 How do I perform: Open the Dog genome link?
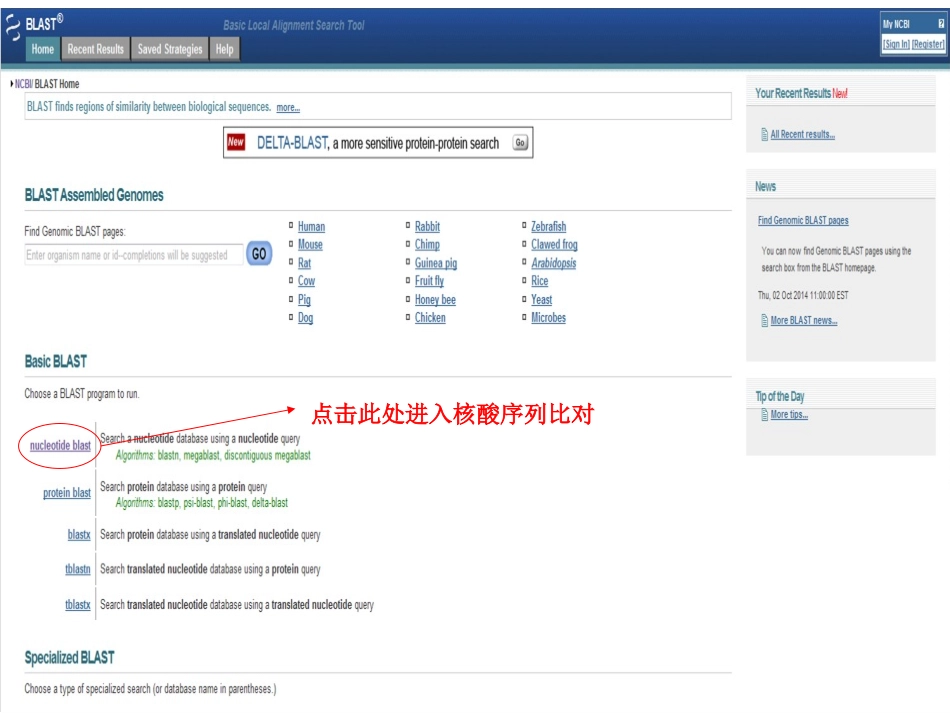click(305, 317)
